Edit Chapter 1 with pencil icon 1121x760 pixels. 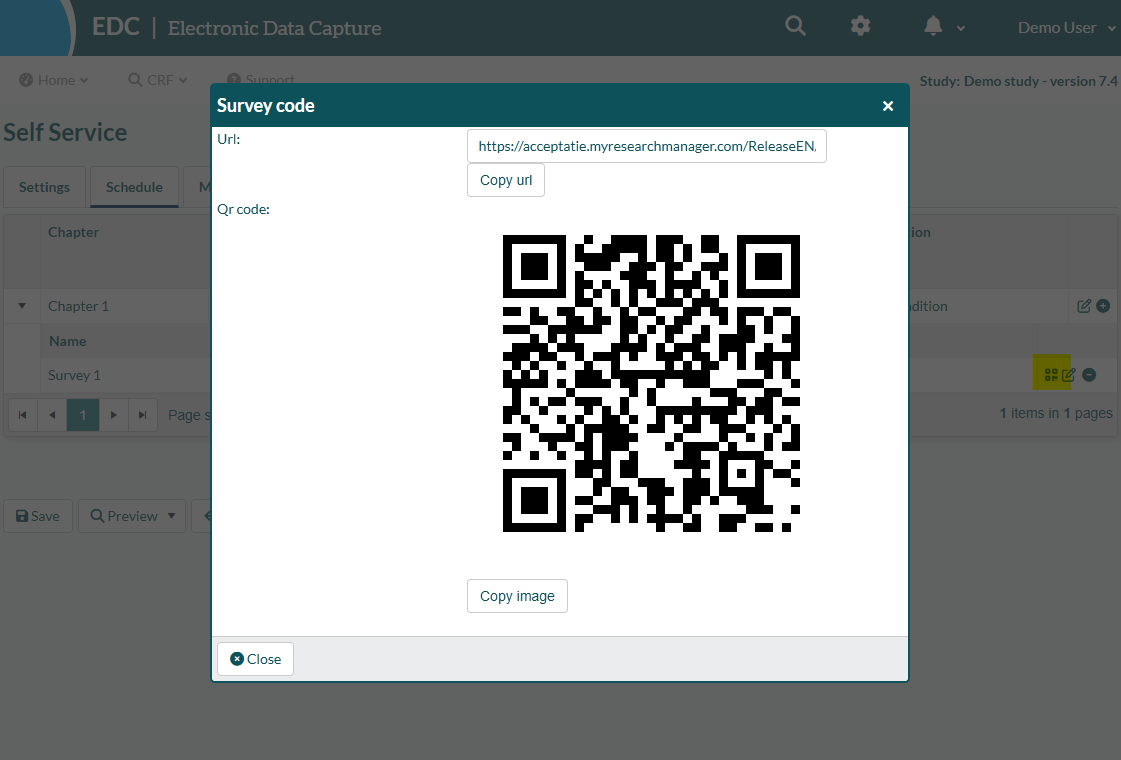click(1084, 306)
